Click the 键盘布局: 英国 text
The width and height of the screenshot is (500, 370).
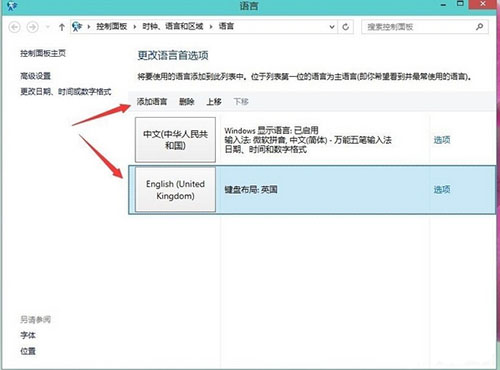[x=251, y=190]
